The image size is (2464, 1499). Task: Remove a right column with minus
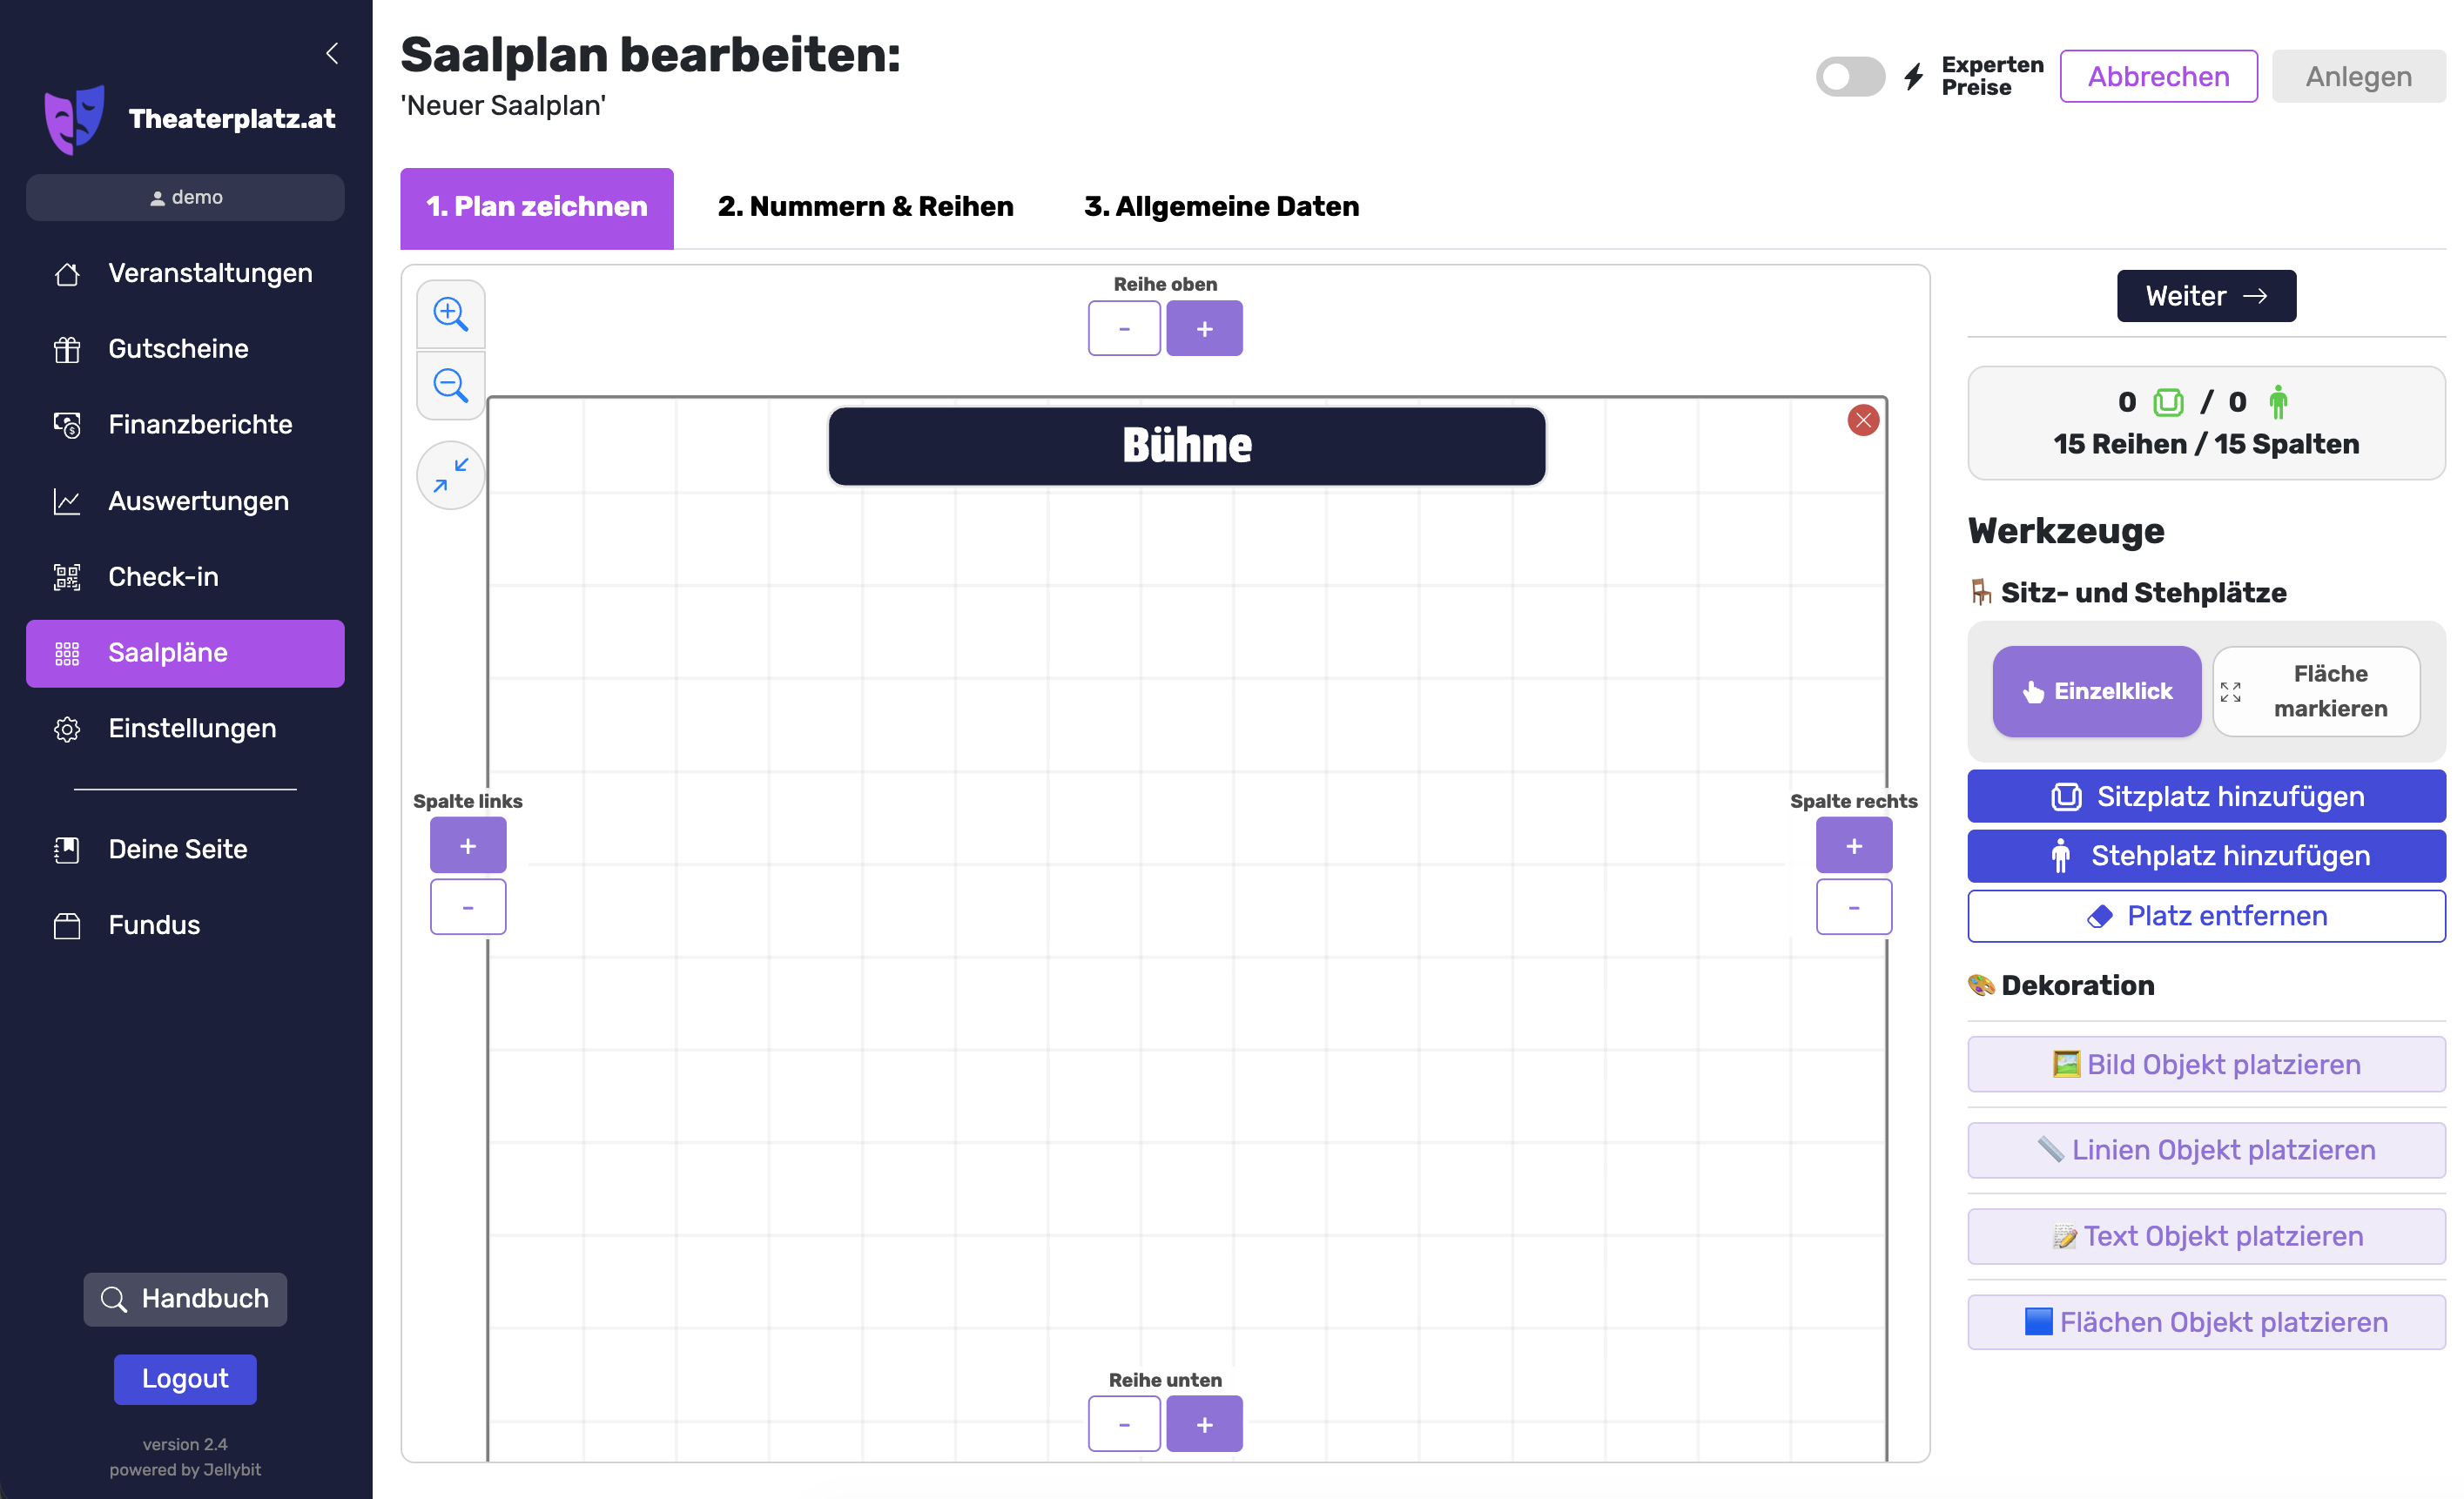click(1853, 907)
